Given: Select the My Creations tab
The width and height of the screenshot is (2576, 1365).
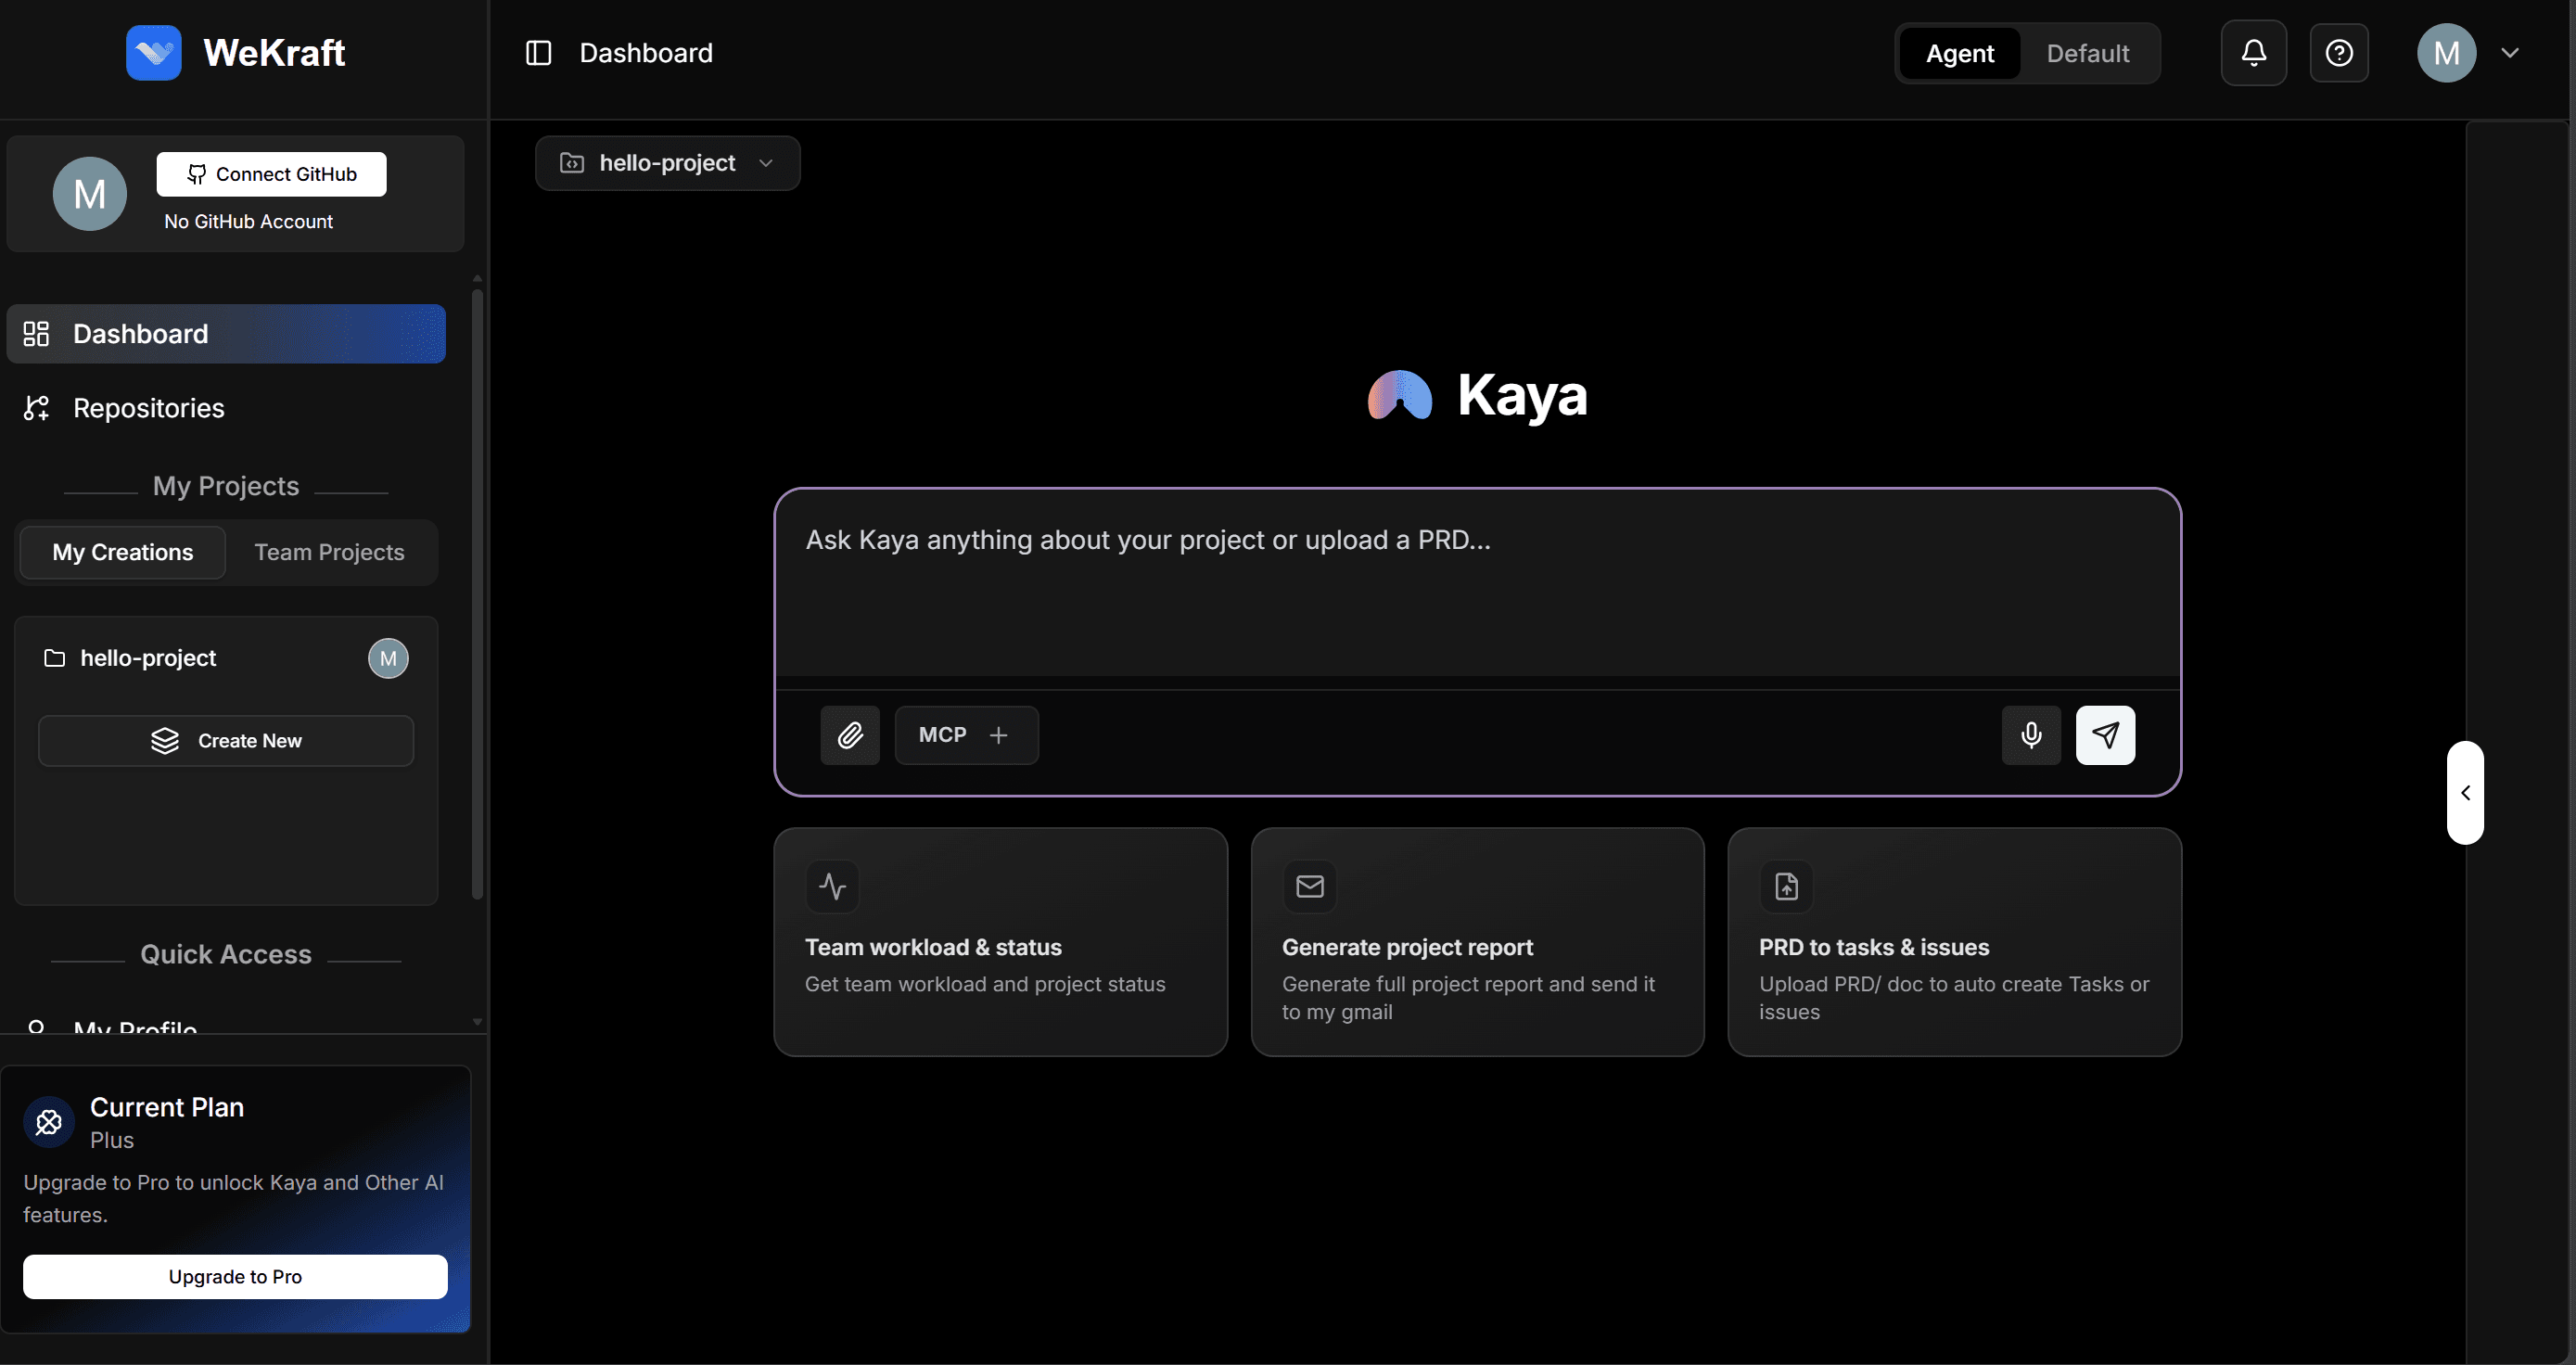Looking at the screenshot, I should (x=123, y=552).
